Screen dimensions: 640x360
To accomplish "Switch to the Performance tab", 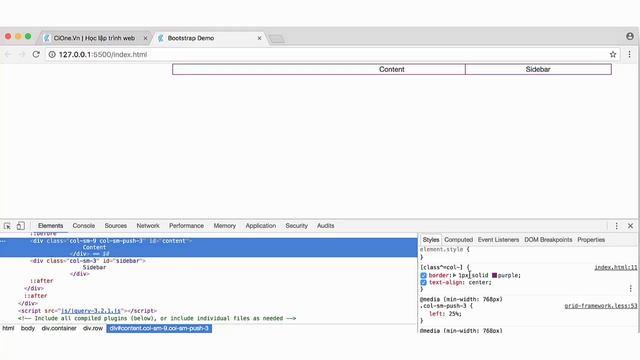I will coord(186,226).
